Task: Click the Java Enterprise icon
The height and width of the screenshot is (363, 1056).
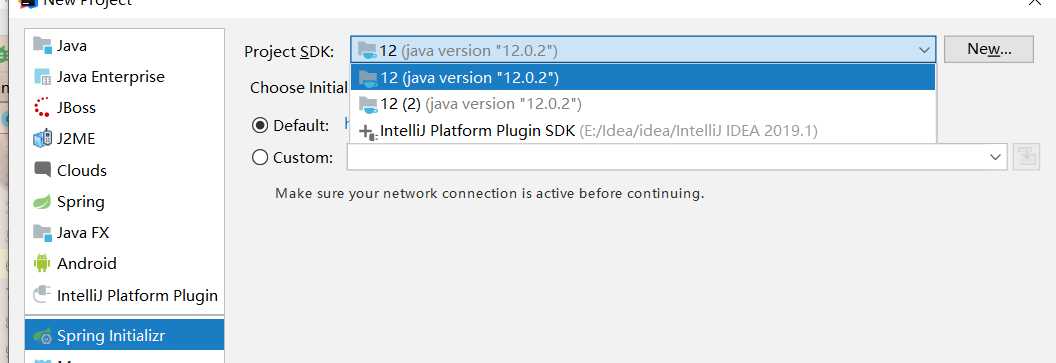Action: click(x=42, y=77)
